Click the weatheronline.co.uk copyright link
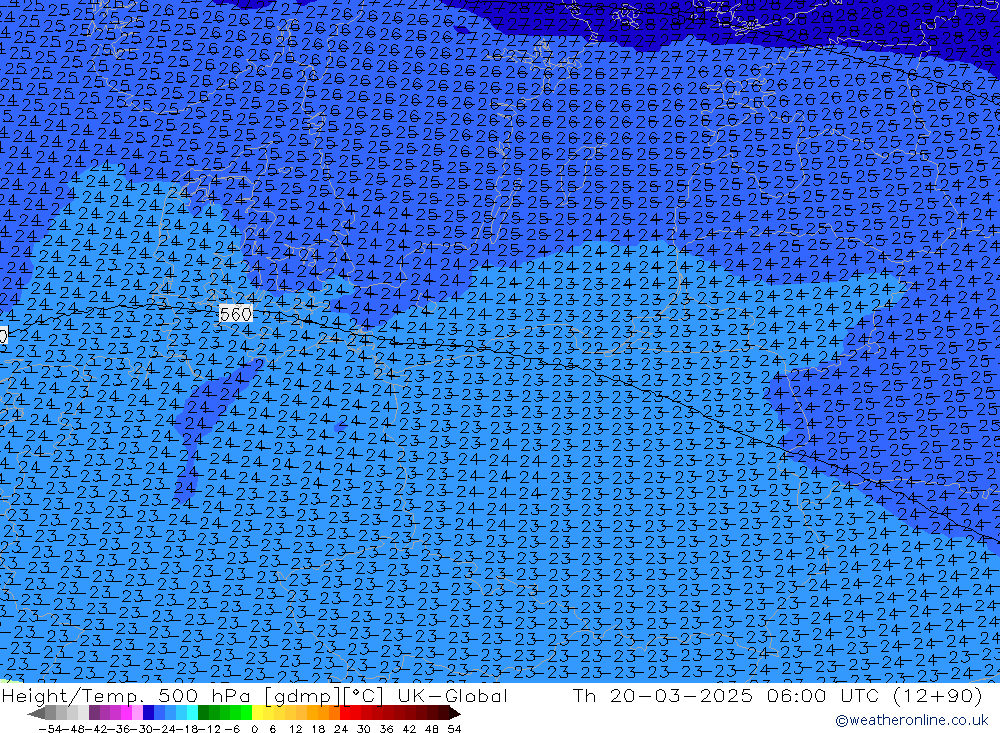Viewport: 1000px width, 733px height. 911,720
